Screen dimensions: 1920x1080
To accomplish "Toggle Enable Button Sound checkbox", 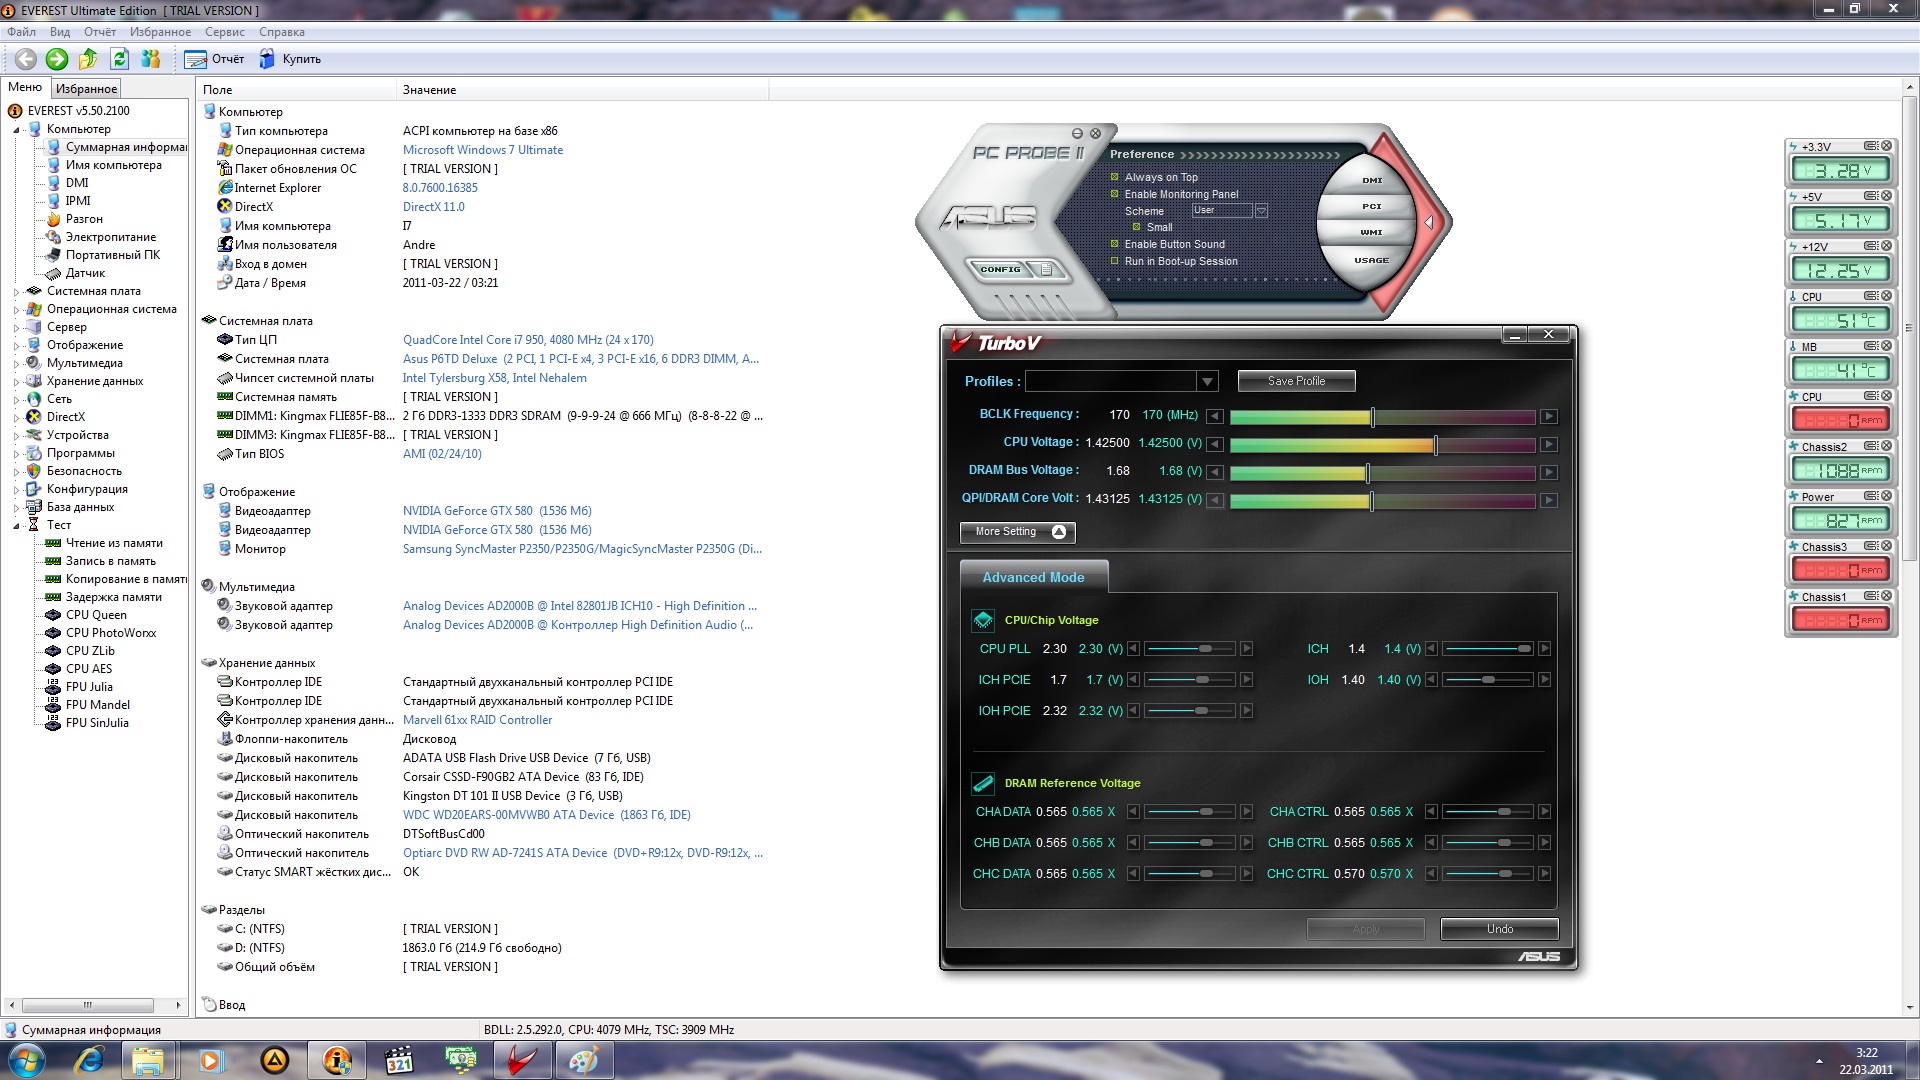I will point(1115,244).
